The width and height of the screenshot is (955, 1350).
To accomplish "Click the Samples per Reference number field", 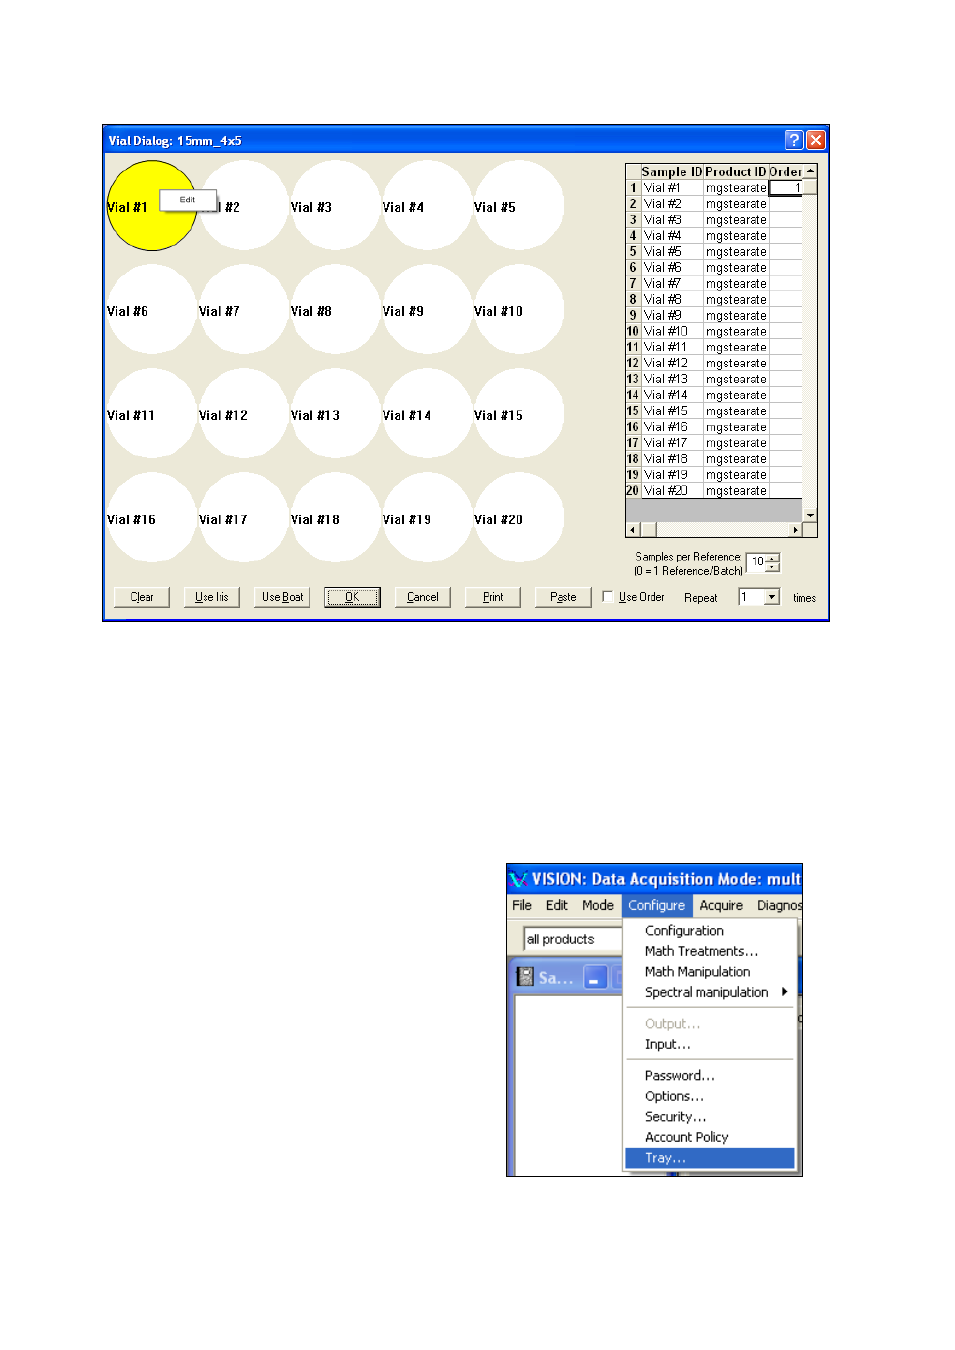I will (x=757, y=562).
